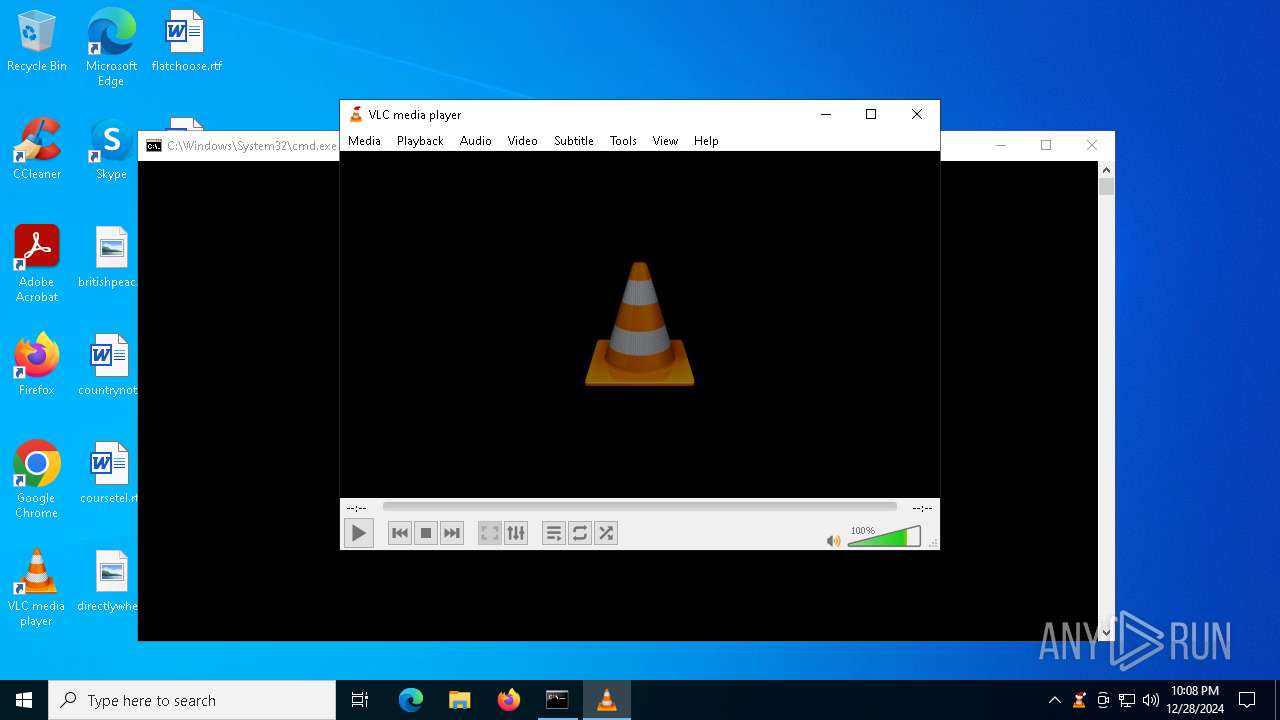The width and height of the screenshot is (1280, 720).
Task: Open the Help menu
Action: pyautogui.click(x=706, y=141)
